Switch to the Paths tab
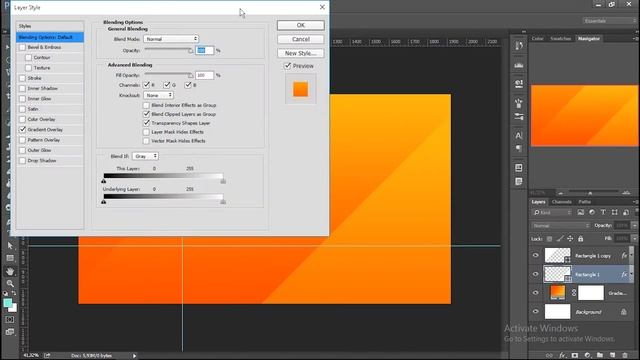This screenshot has height=360, width=640. coord(584,202)
